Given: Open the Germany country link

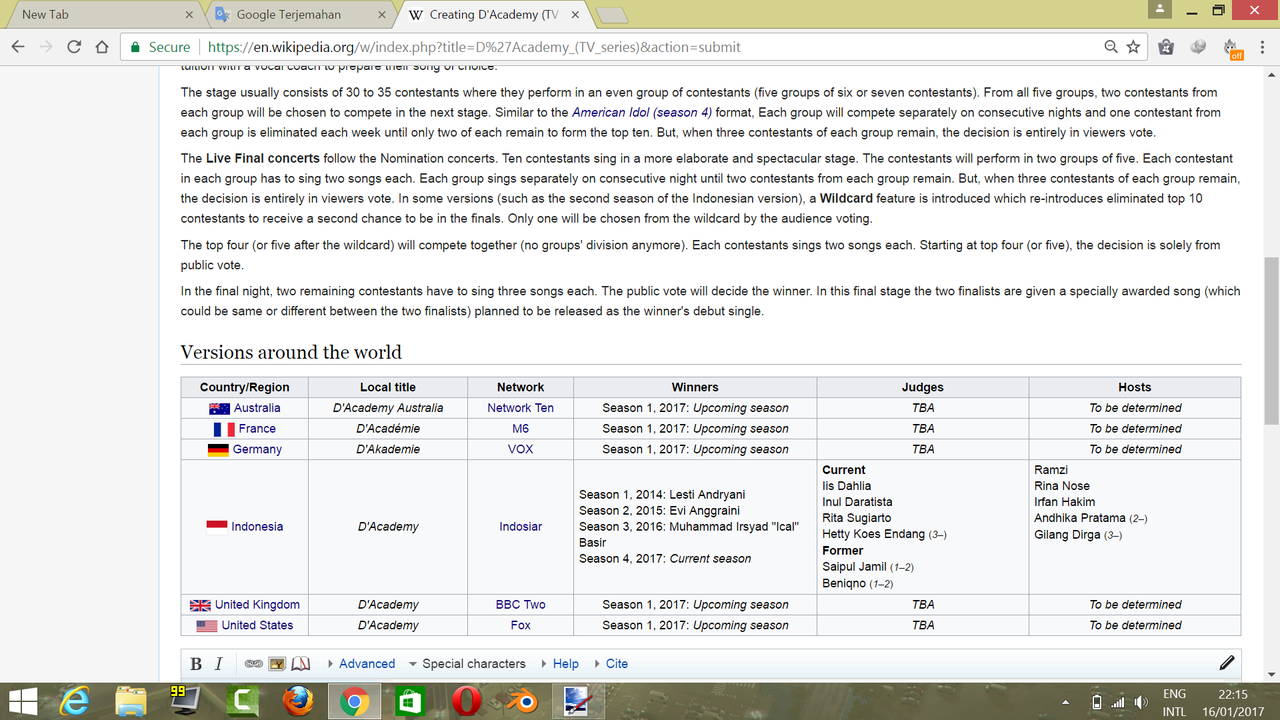Looking at the screenshot, I should pos(257,450).
